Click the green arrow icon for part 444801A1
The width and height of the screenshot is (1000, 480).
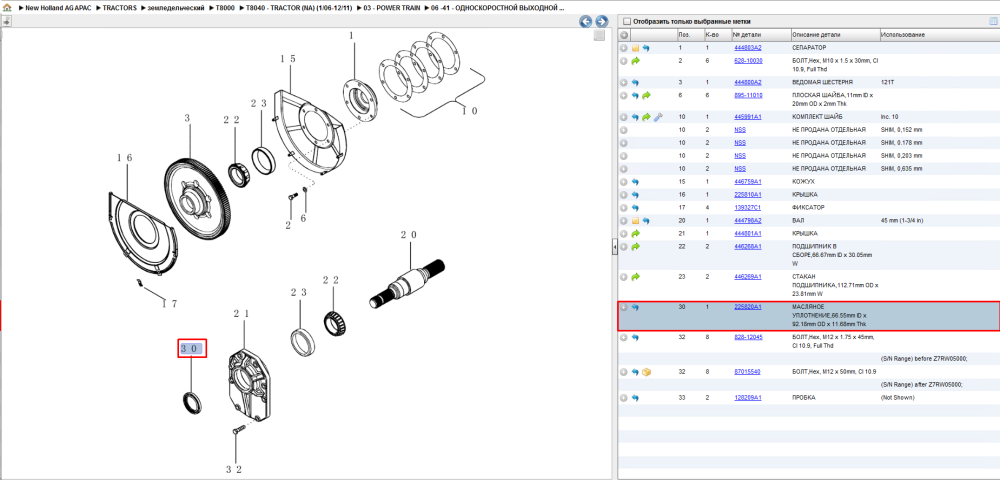pos(635,233)
